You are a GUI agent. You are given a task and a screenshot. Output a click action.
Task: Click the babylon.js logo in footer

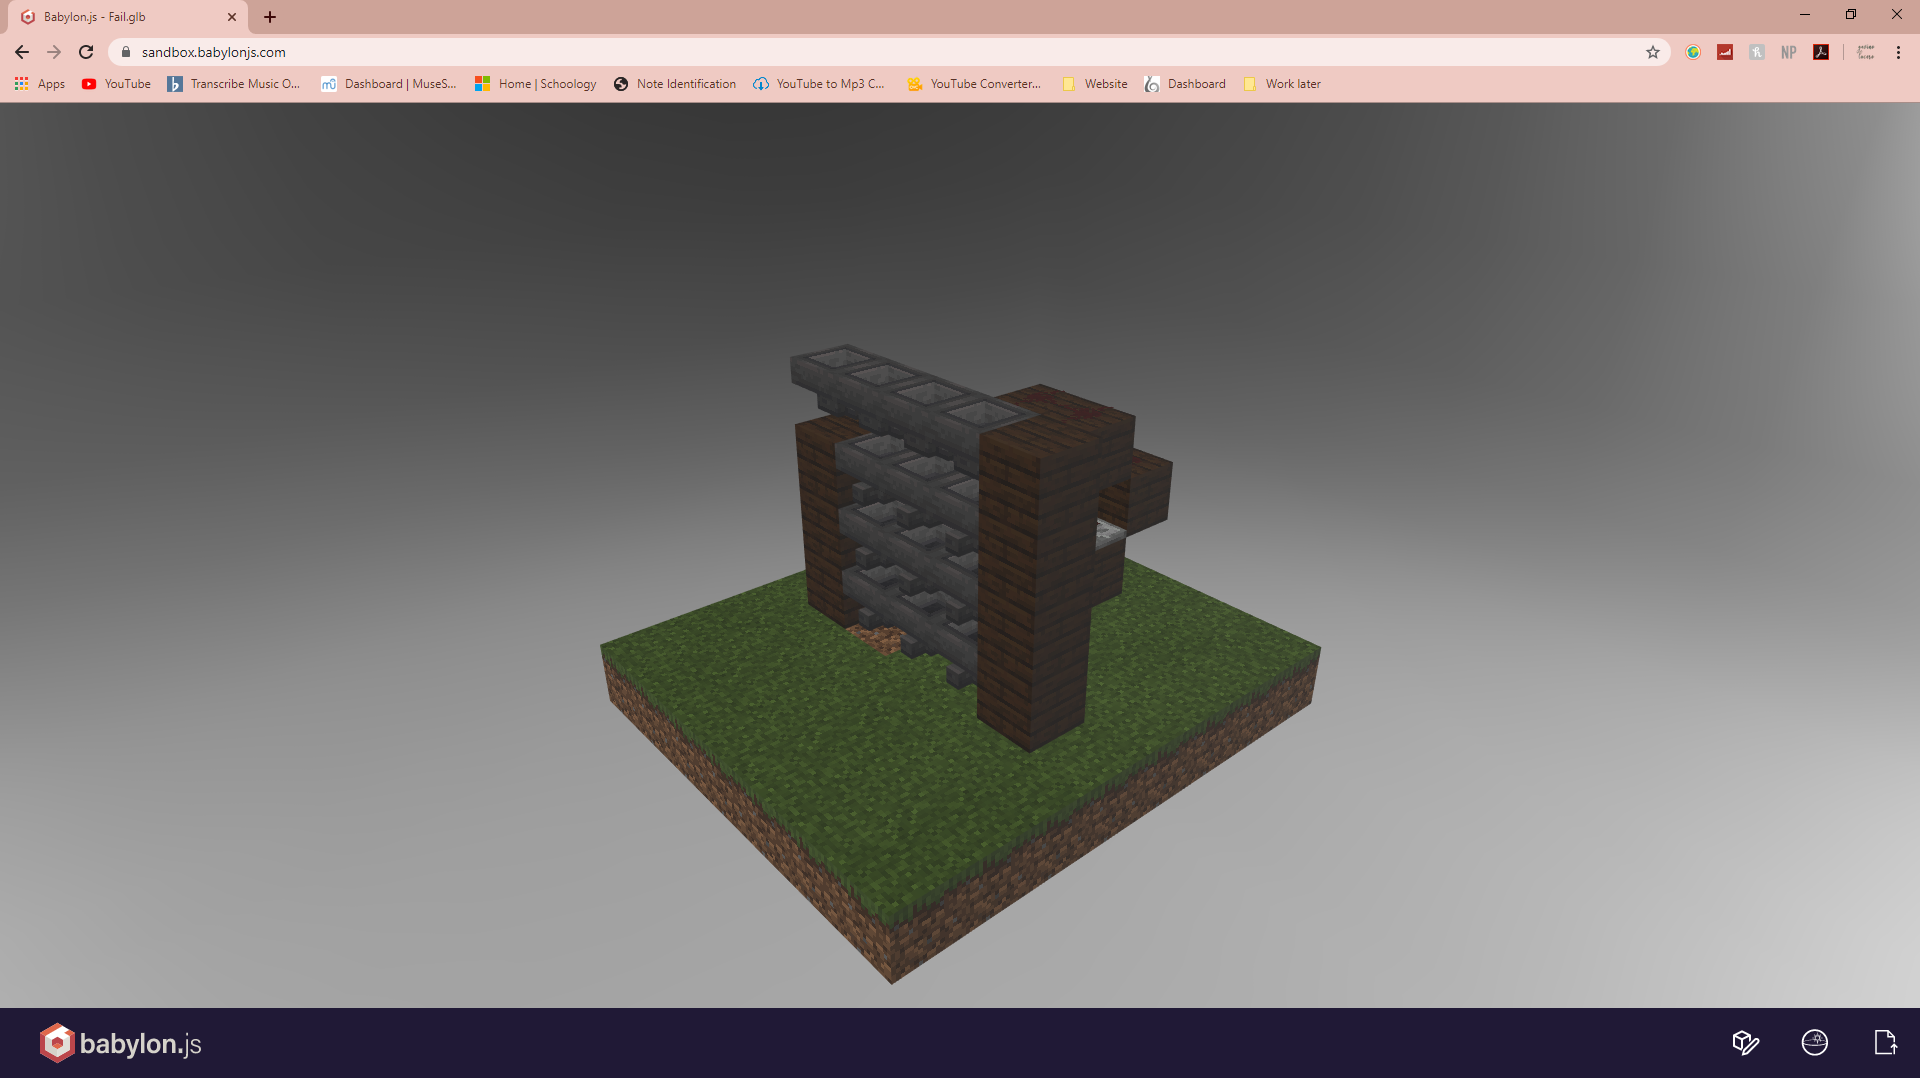121,1043
